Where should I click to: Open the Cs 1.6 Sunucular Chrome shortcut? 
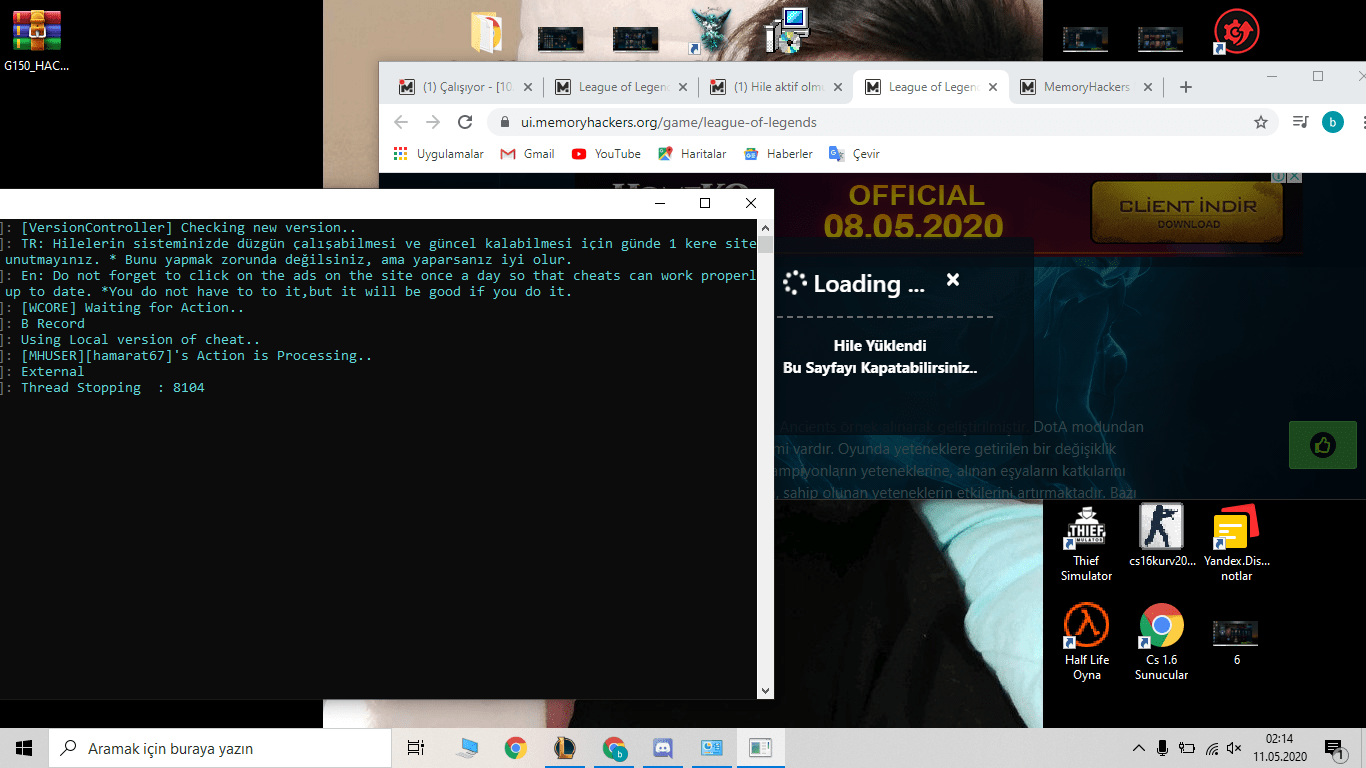tap(1161, 642)
